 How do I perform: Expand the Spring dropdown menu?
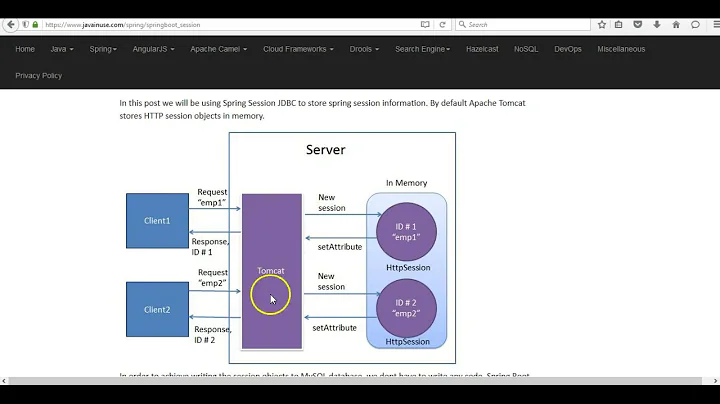(x=103, y=49)
